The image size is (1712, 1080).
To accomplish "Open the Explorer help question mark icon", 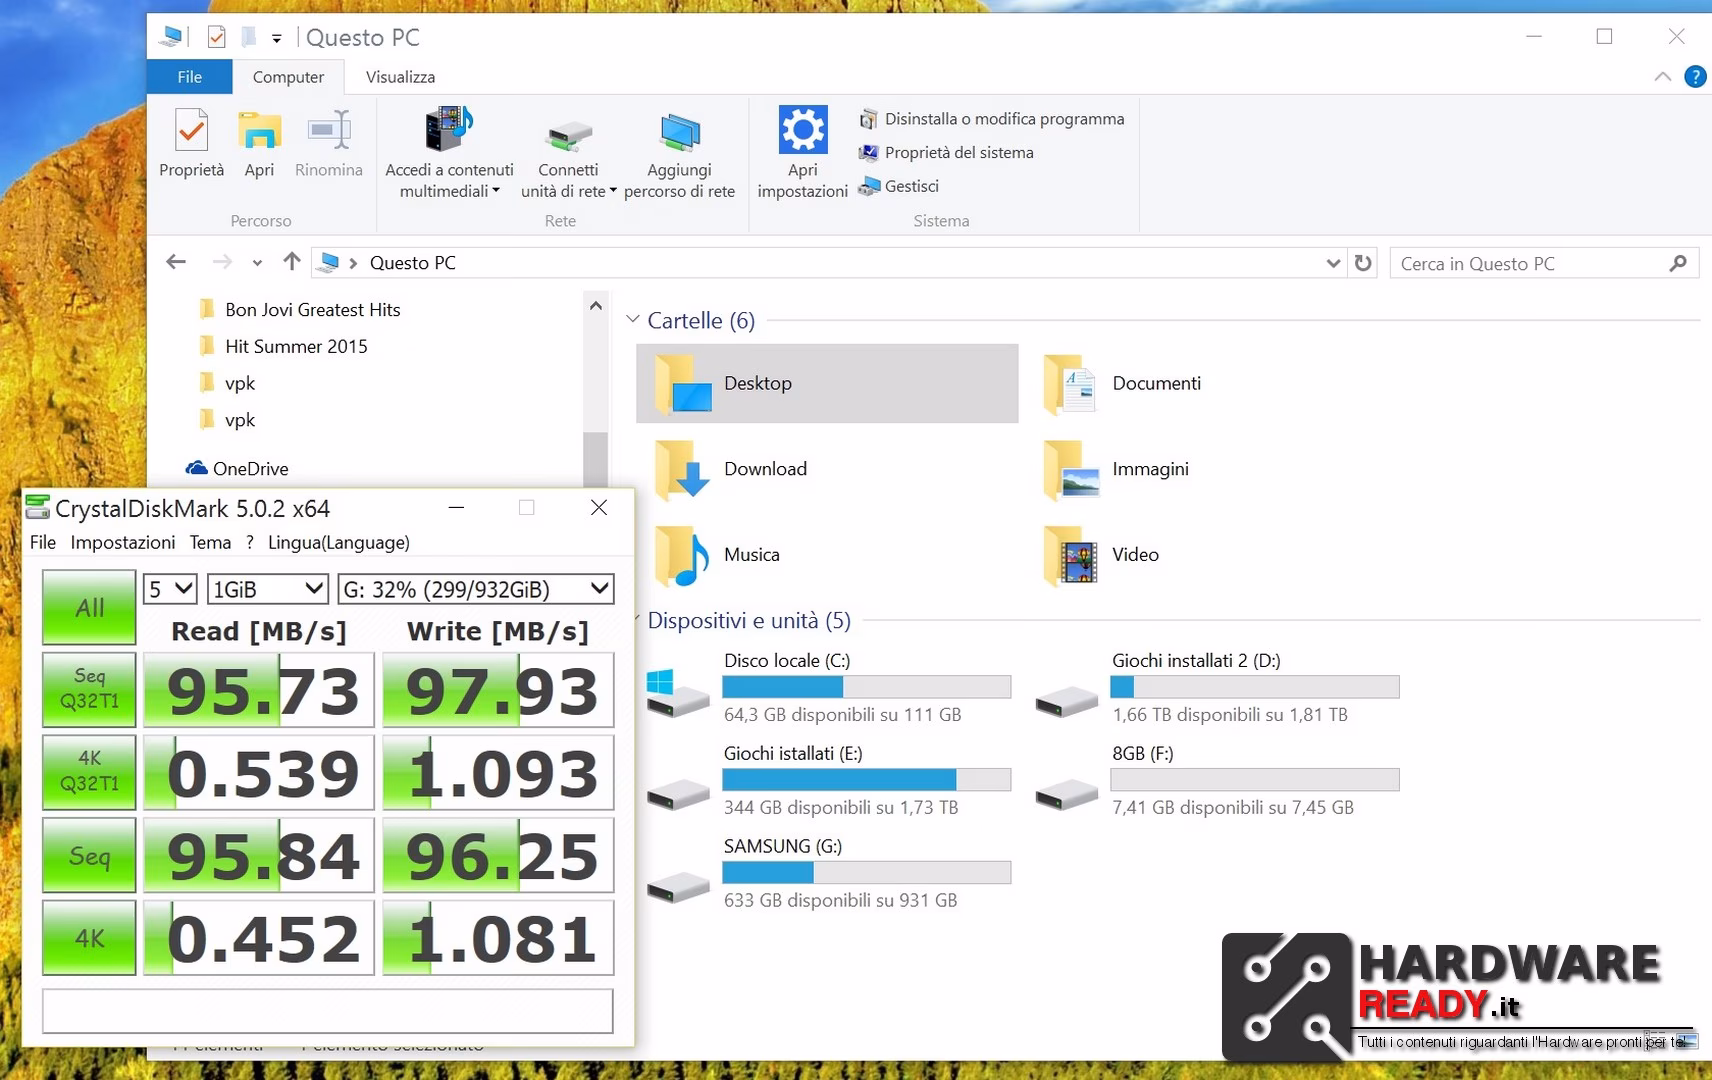I will [1695, 77].
